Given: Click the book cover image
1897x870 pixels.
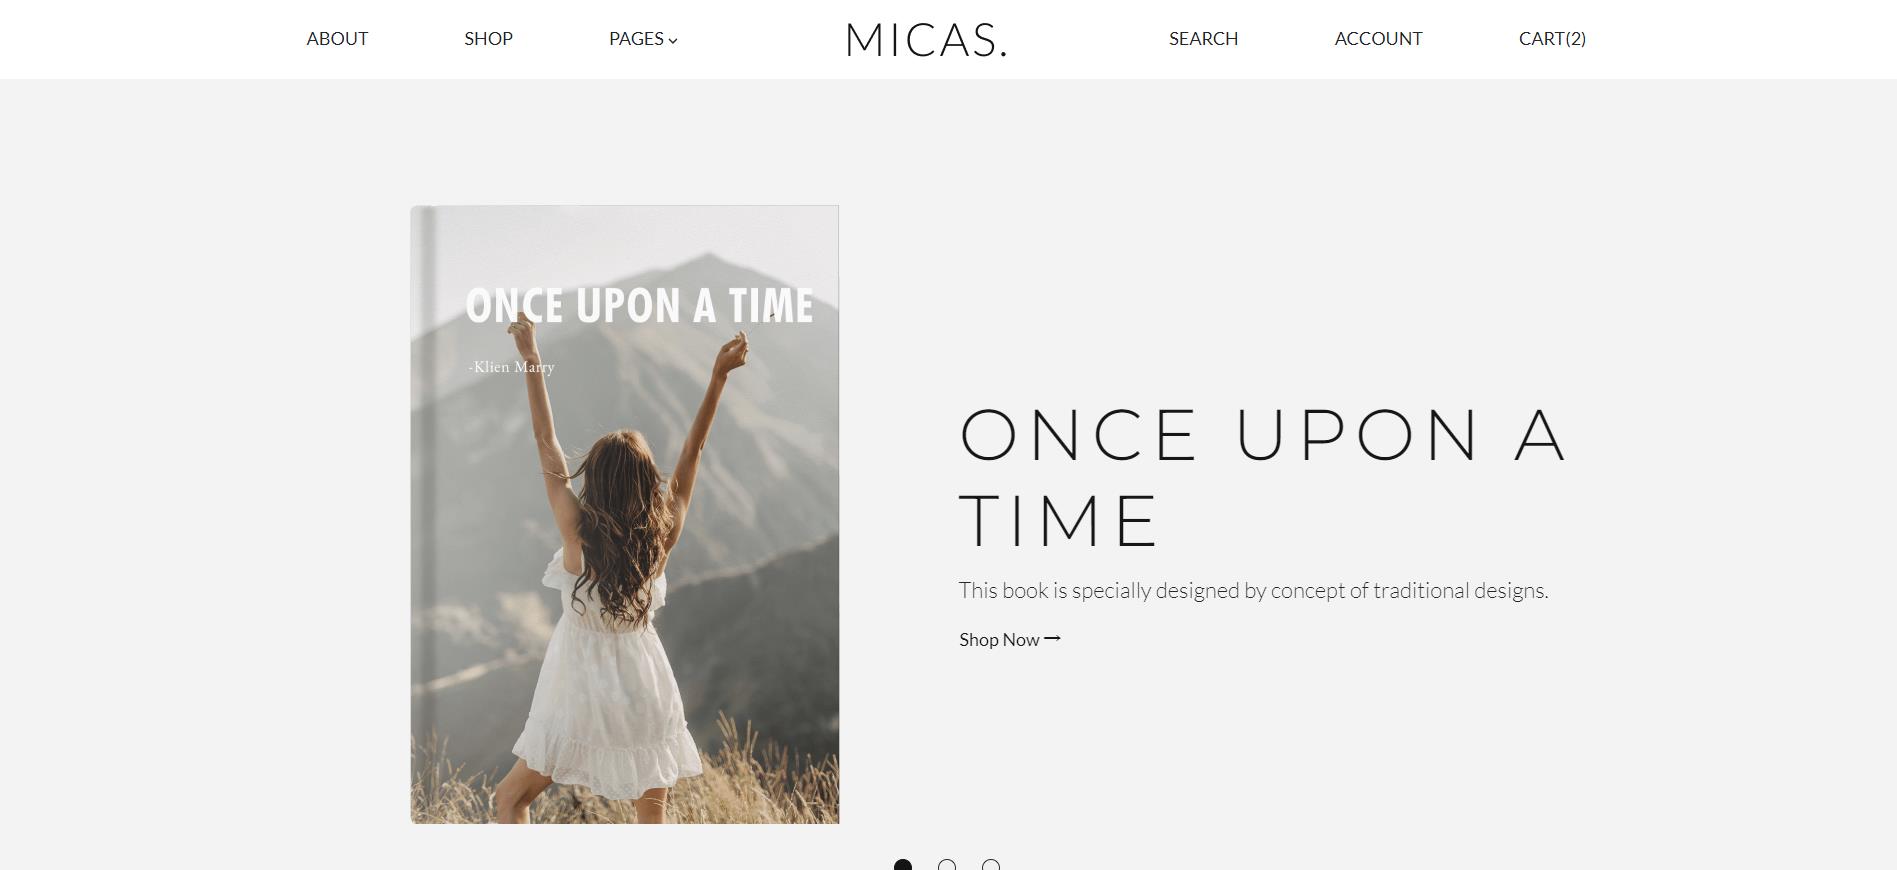Looking at the screenshot, I should point(625,515).
